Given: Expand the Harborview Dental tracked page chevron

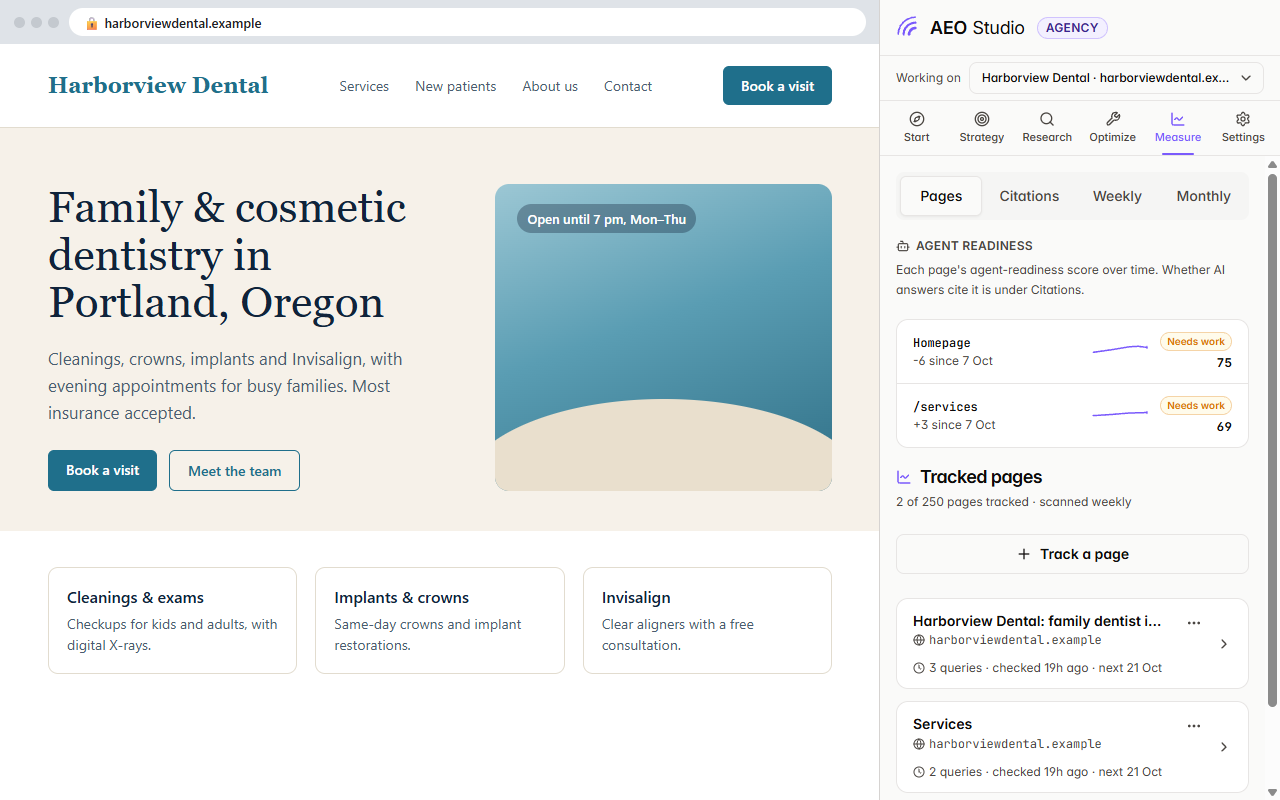Looking at the screenshot, I should [1224, 644].
